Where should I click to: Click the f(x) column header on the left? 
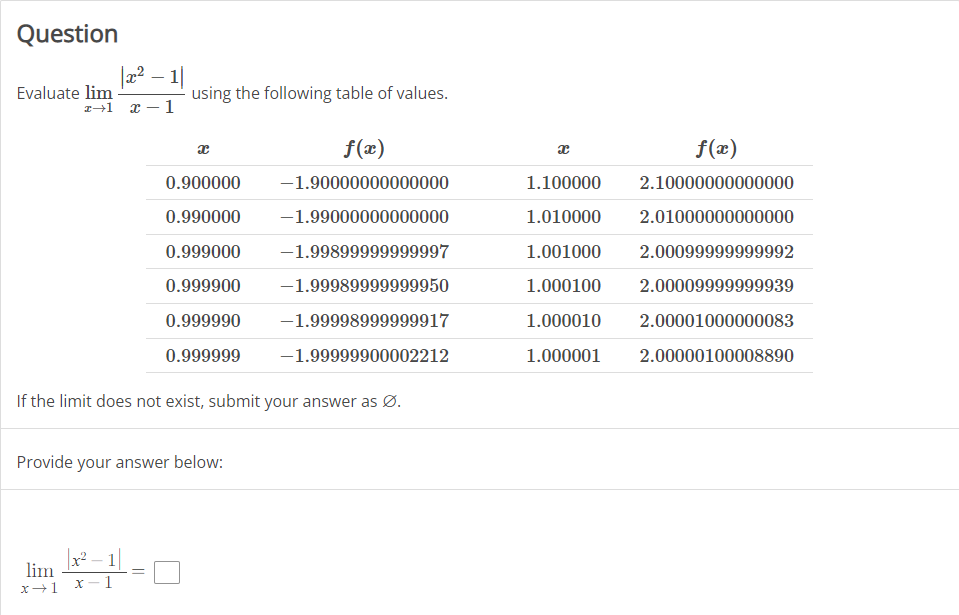click(x=365, y=149)
